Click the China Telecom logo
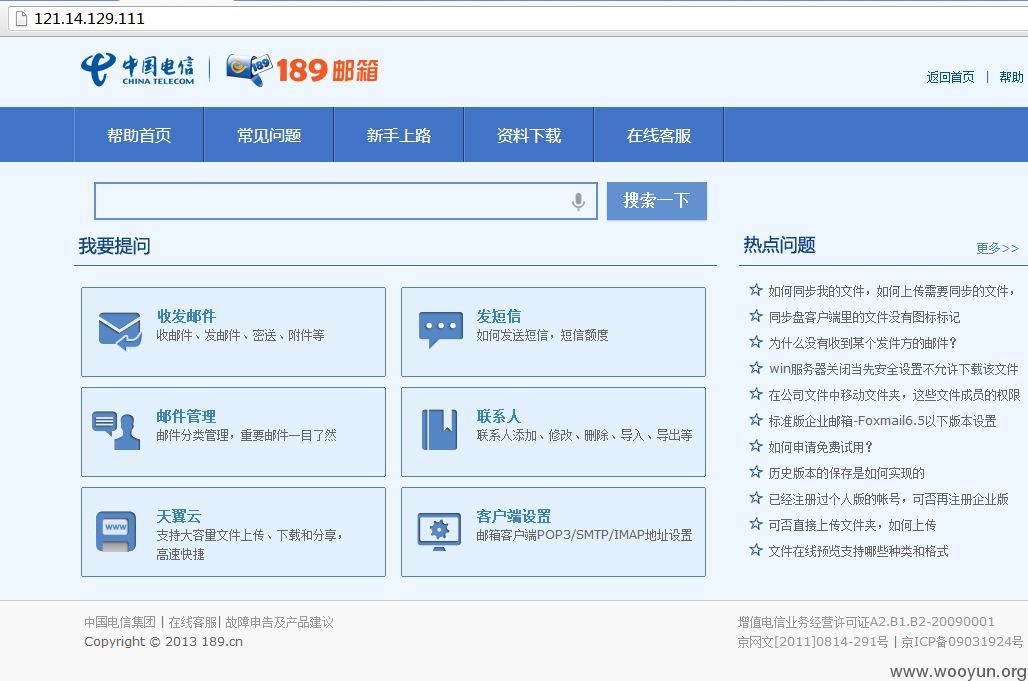The width and height of the screenshot is (1028, 681). pos(138,69)
